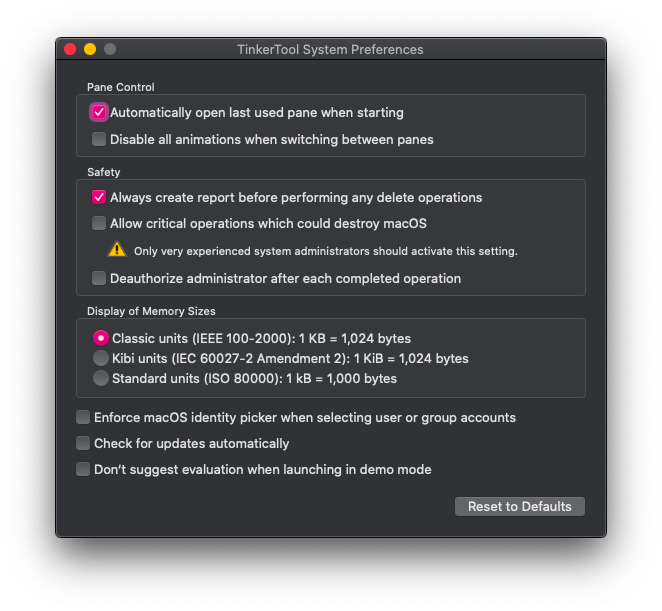Click the experienced system administrators warning text
The height and width of the screenshot is (611, 662).
click(325, 251)
